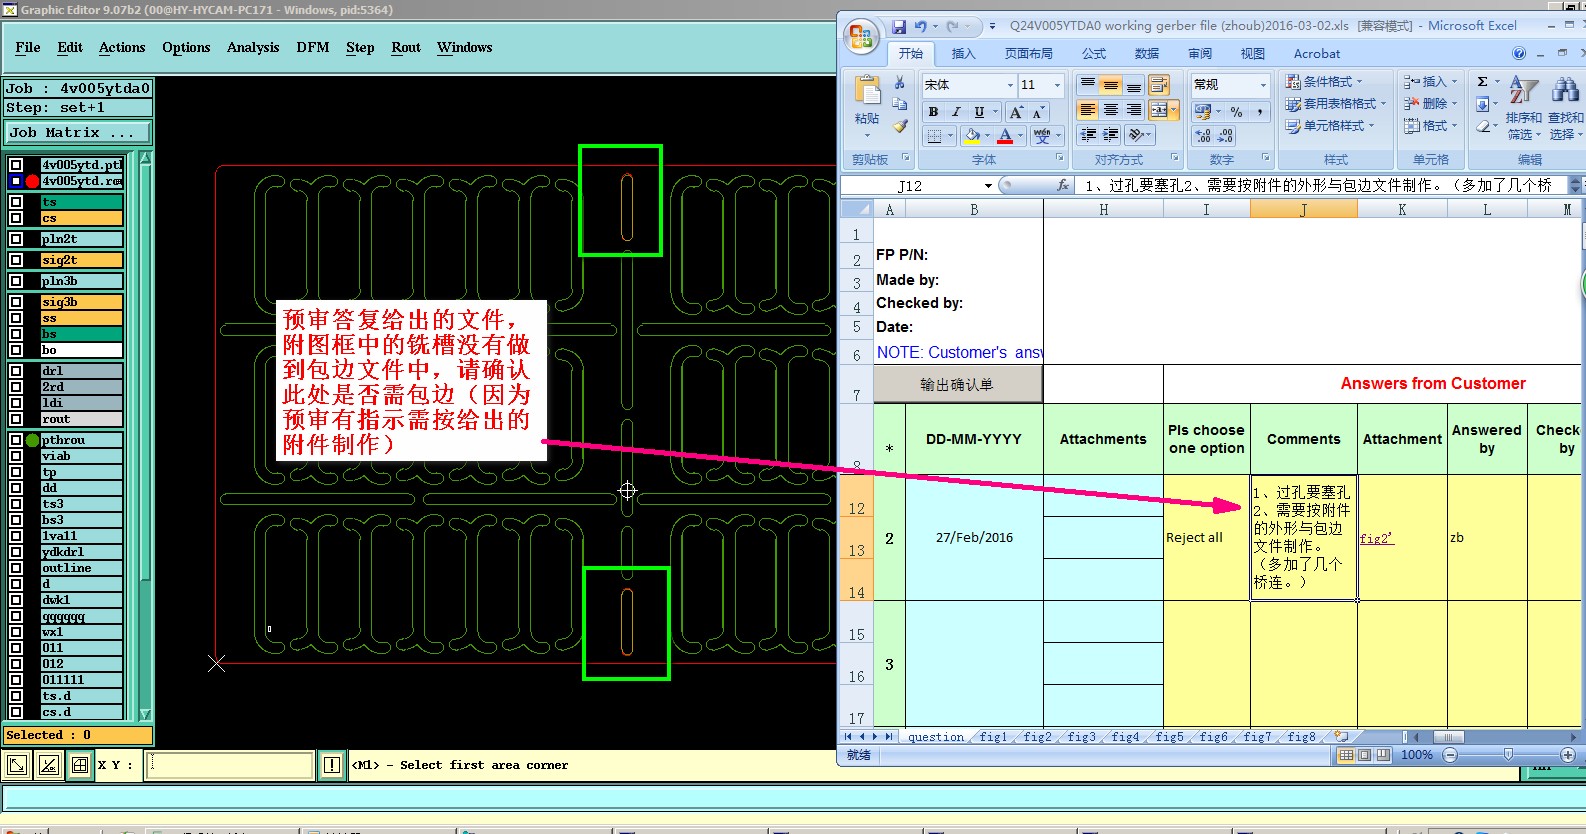Switch to the fig2 worksheet tab
Image resolution: width=1586 pixels, height=834 pixels.
click(x=1037, y=737)
